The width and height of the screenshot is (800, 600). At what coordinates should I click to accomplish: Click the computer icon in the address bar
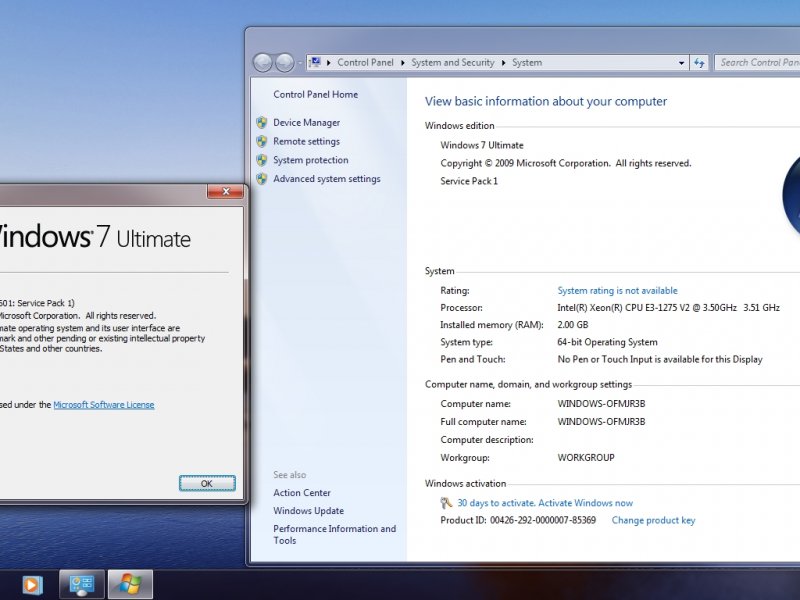click(315, 62)
